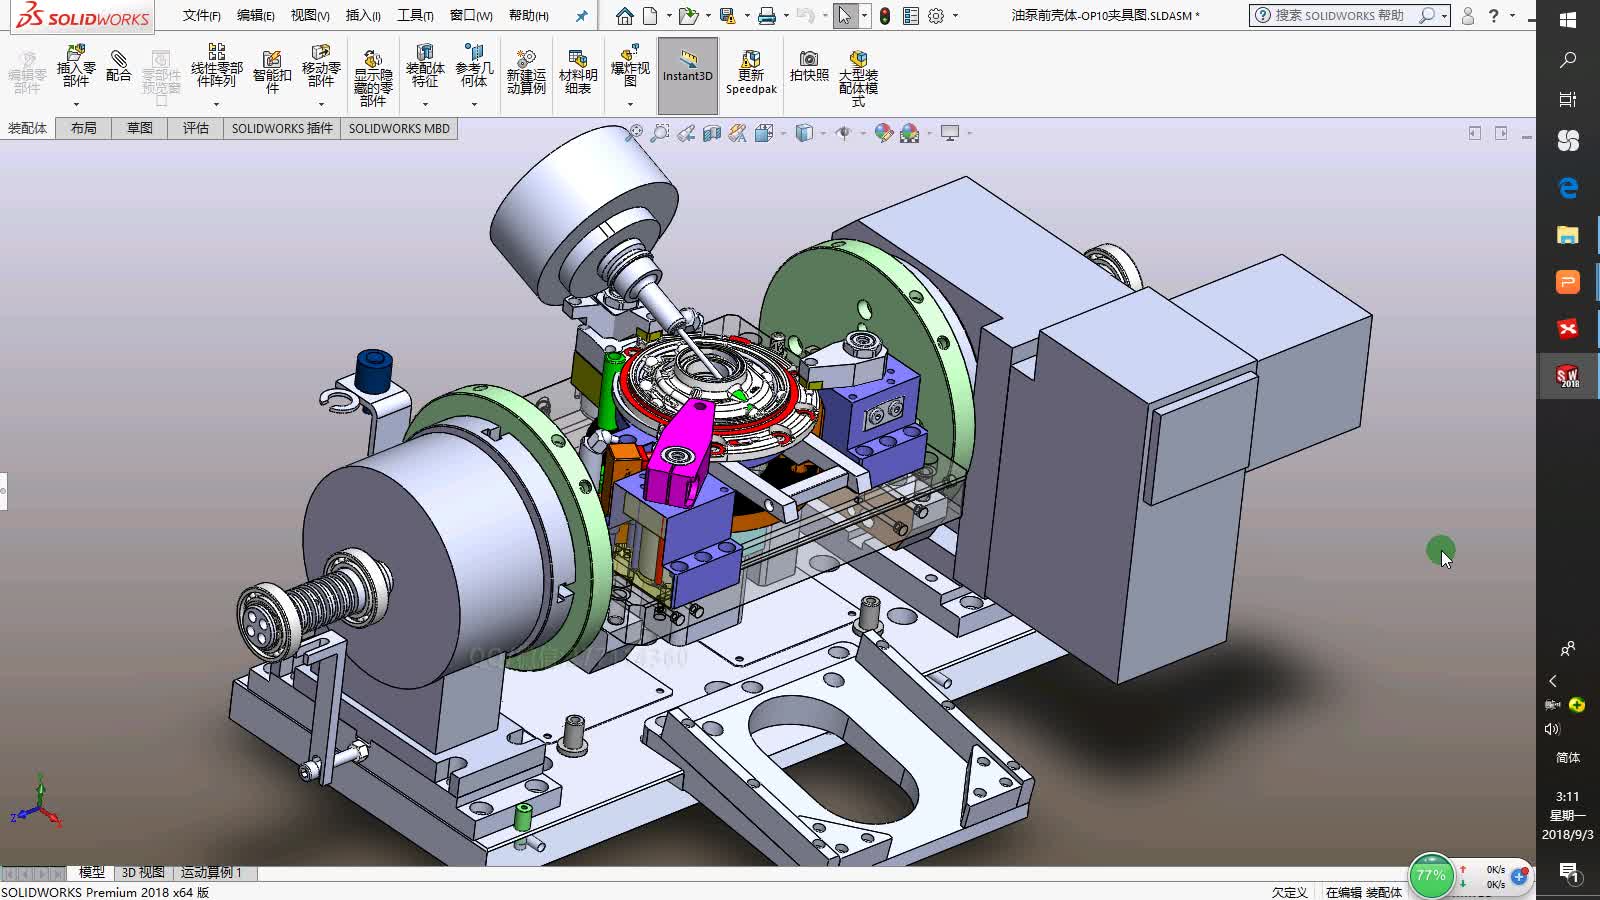Click the 77% performance indicator gauge

pos(1431,875)
